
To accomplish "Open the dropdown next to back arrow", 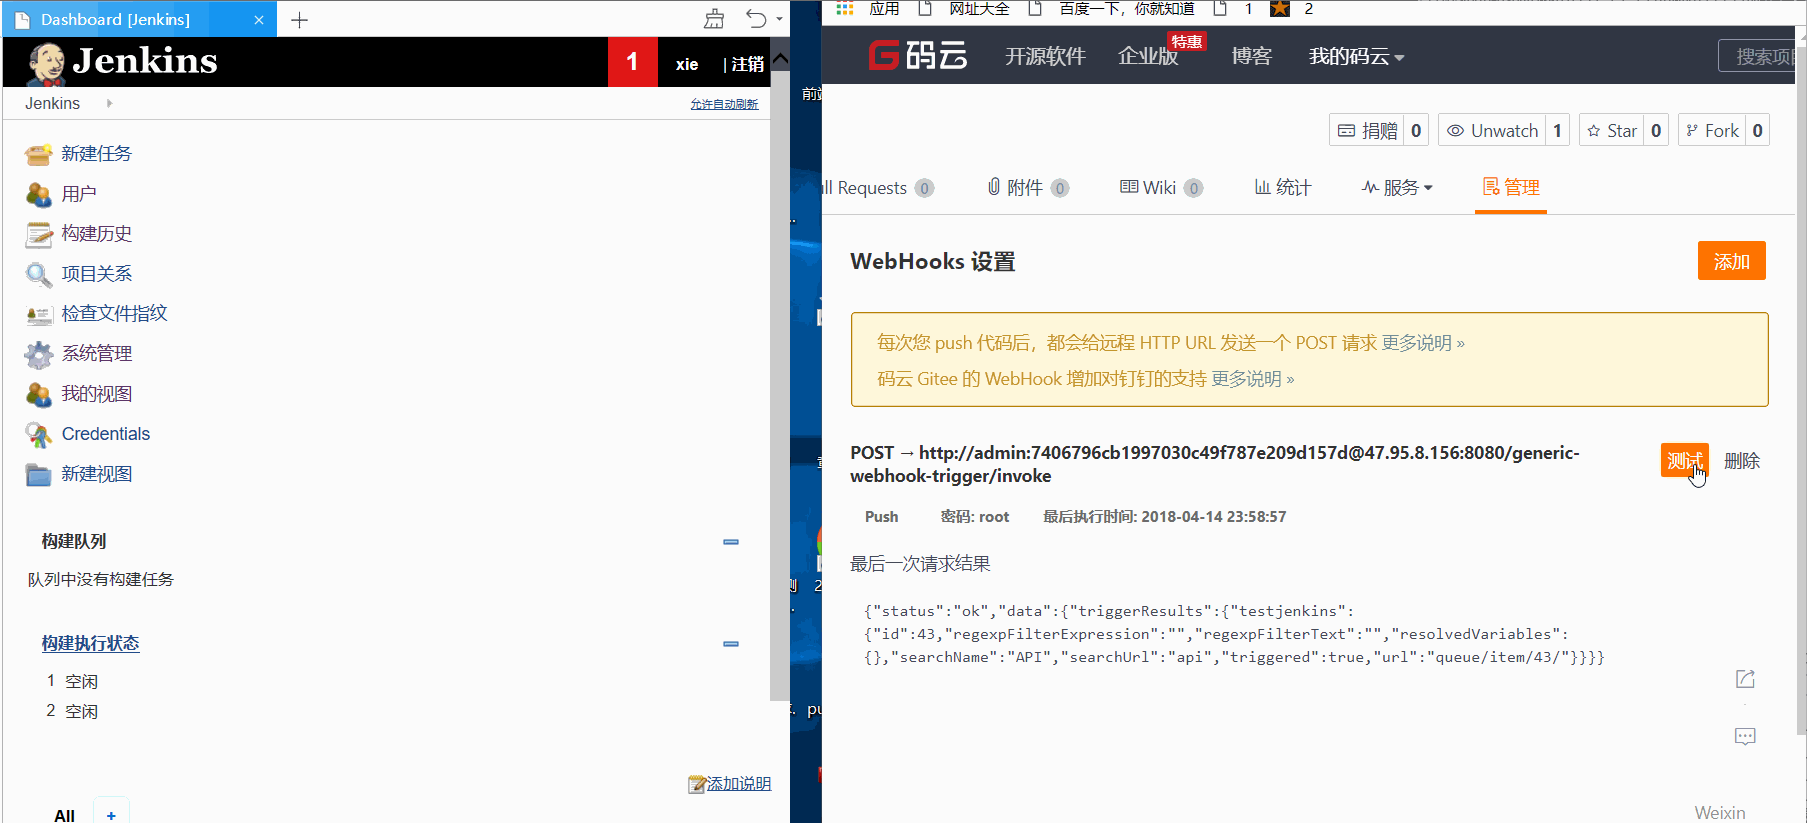I will [779, 19].
